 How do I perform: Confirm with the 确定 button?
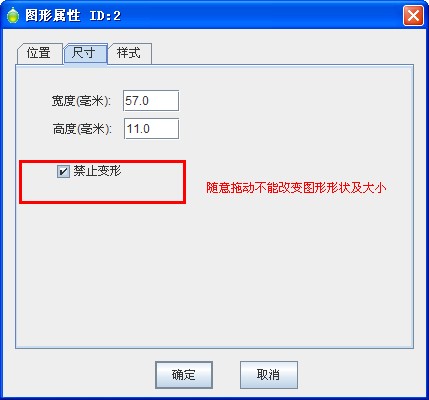(184, 375)
